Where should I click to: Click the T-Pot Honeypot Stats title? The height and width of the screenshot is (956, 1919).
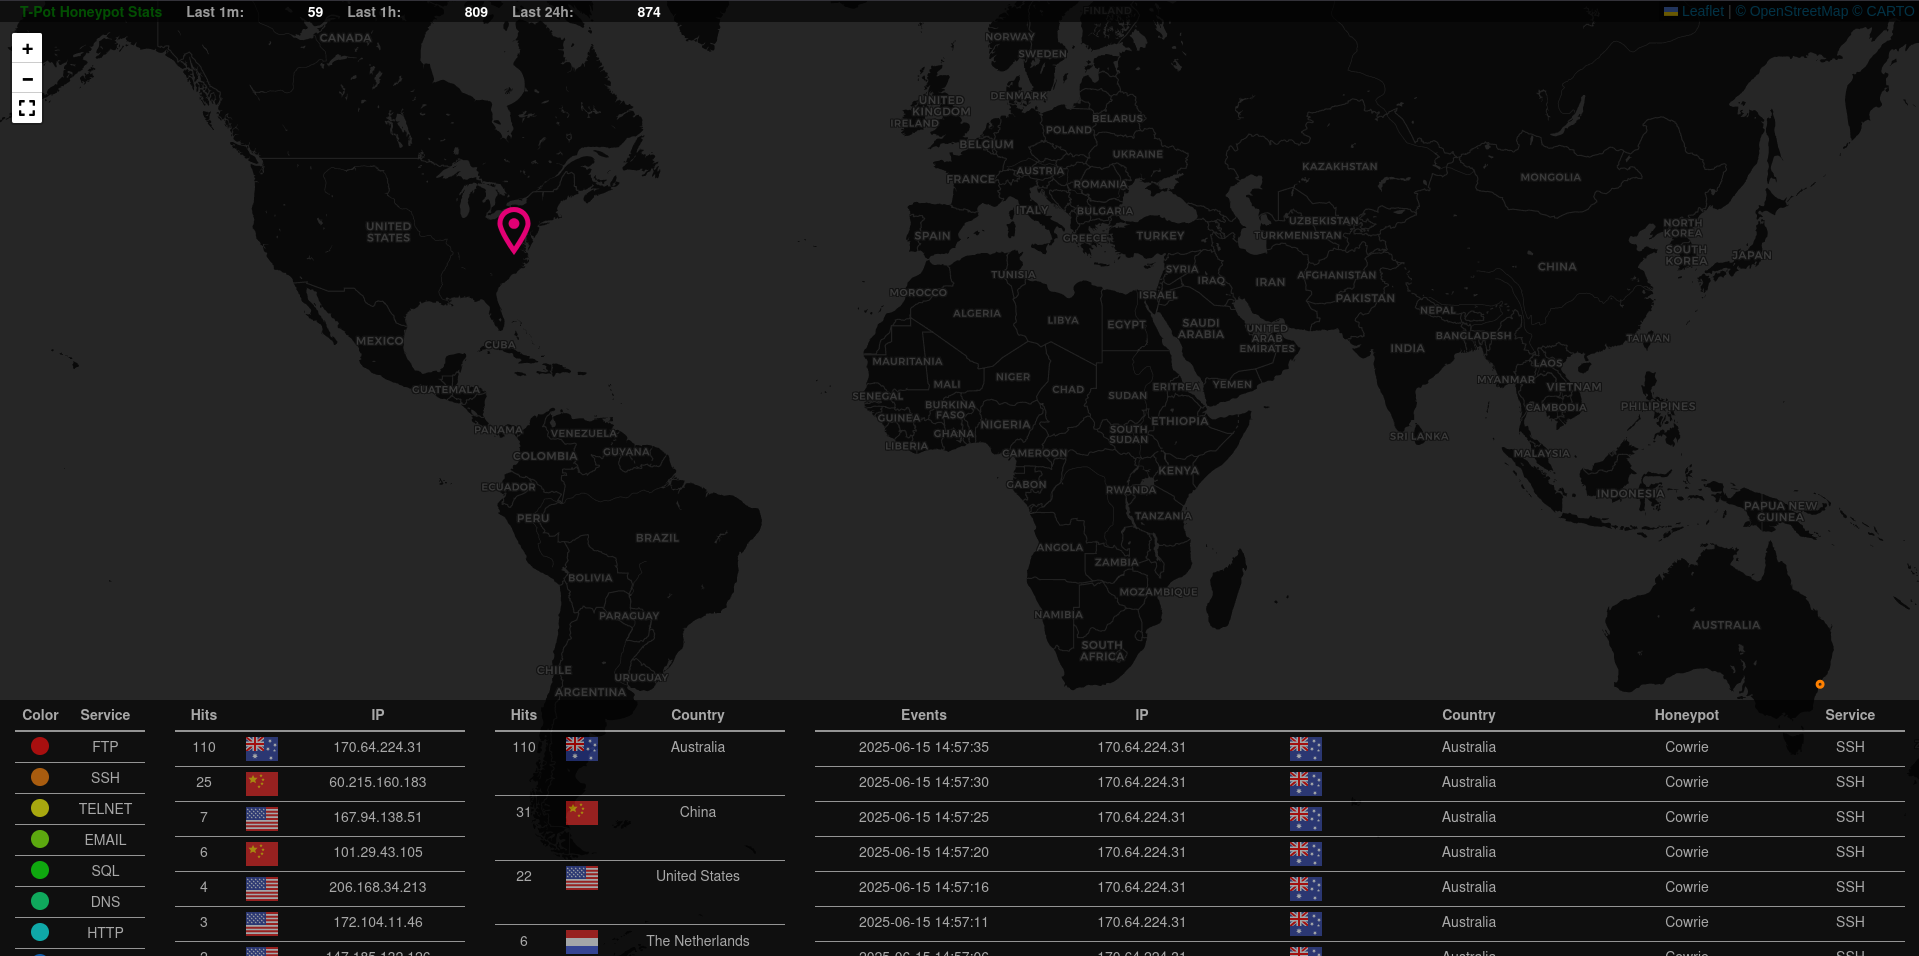[91, 12]
